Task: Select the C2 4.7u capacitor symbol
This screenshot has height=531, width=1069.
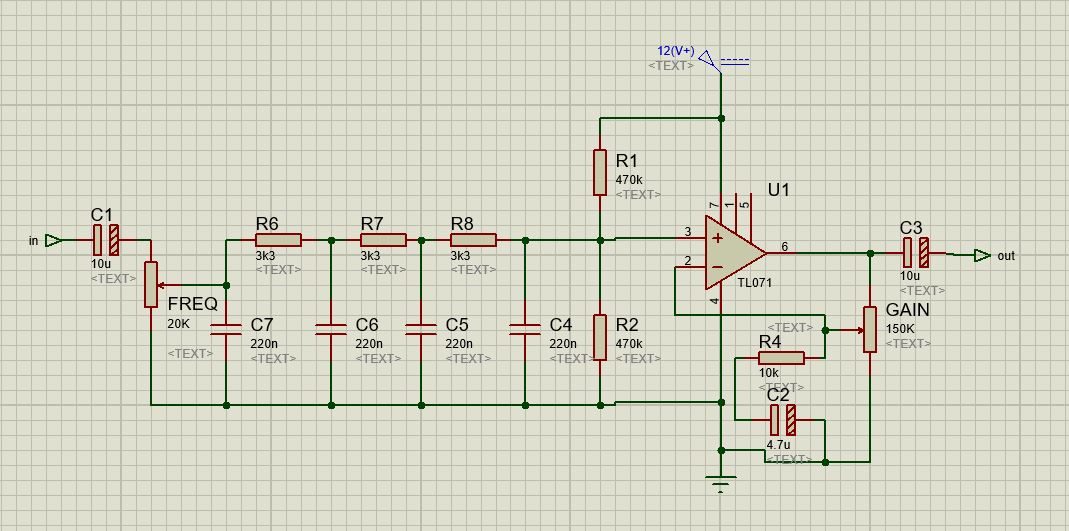Action: click(782, 420)
